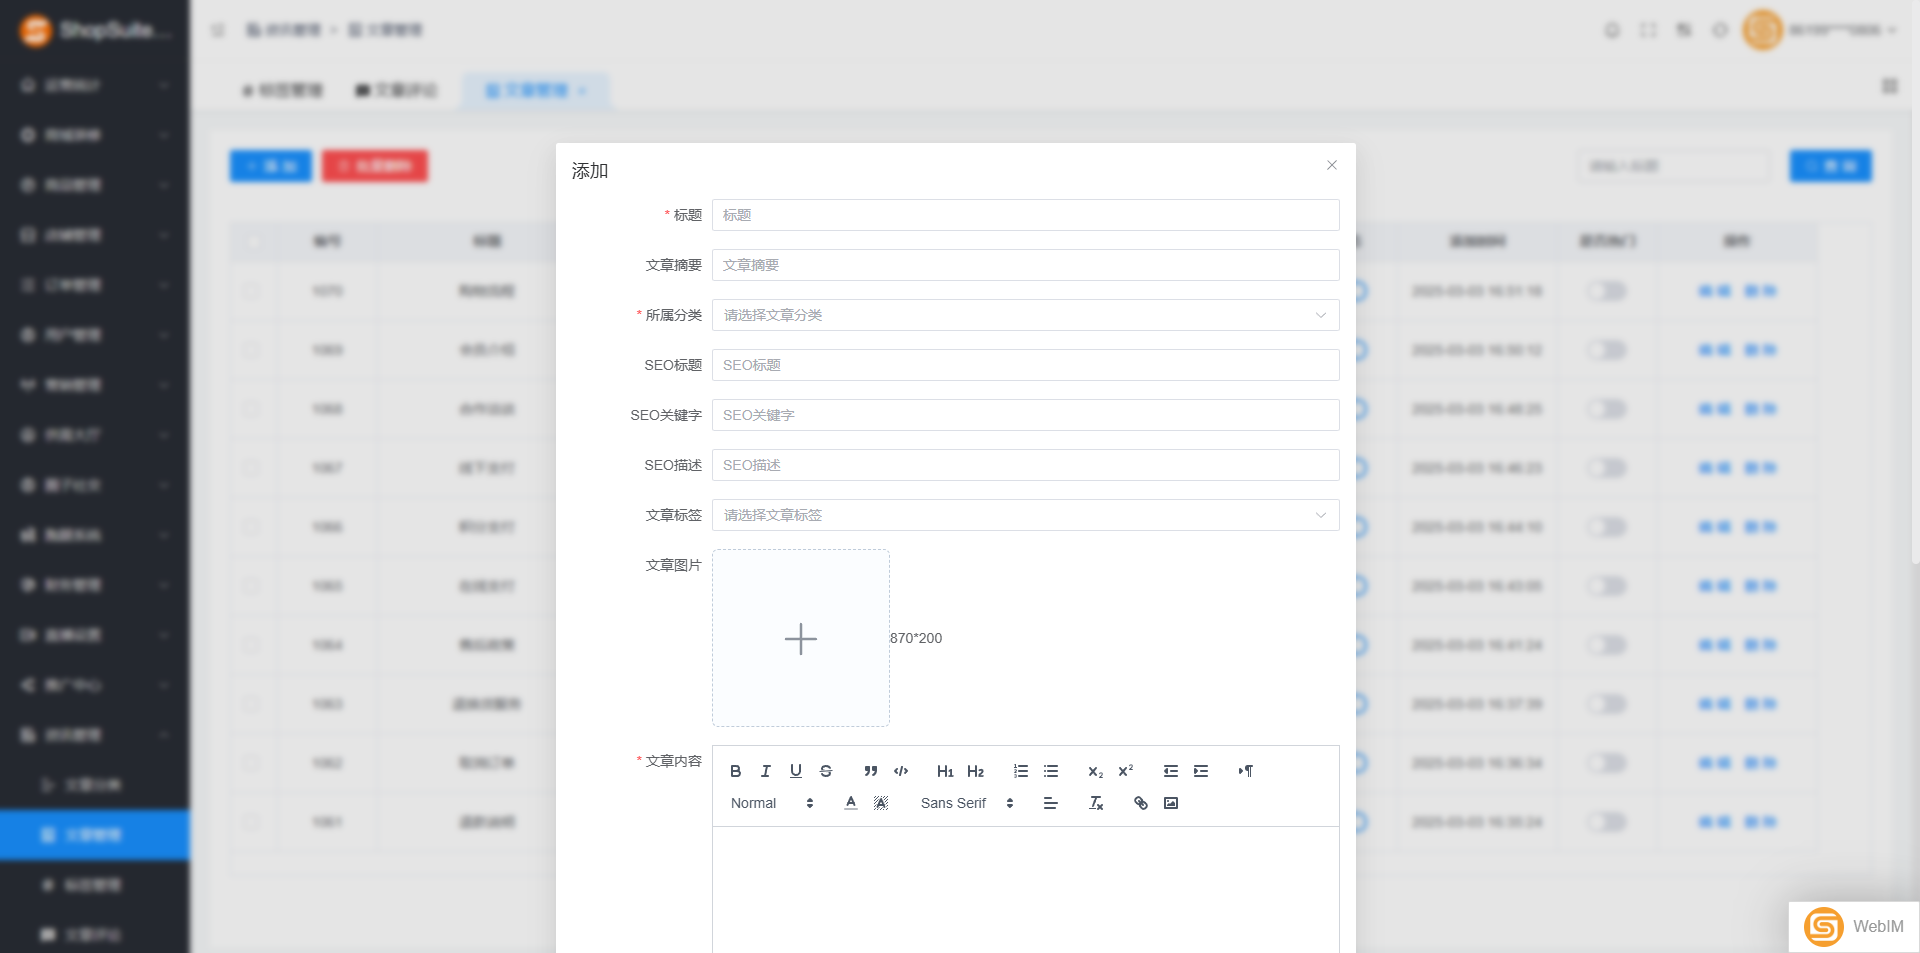1920x953 pixels.
Task: Insert a code block in the editor
Action: point(900,771)
